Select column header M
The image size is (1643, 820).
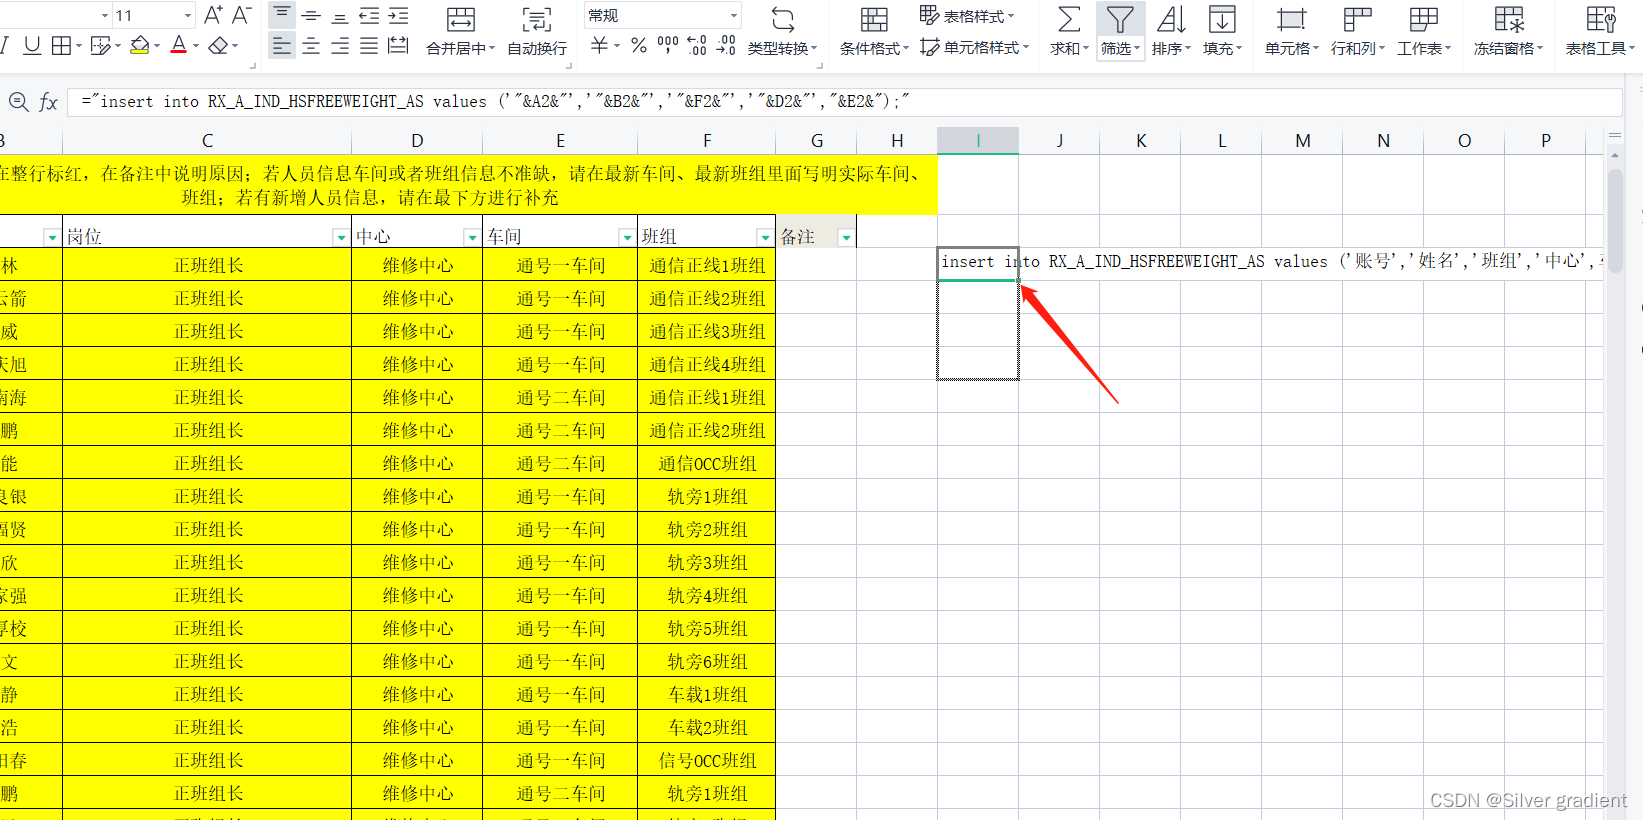(x=1302, y=141)
